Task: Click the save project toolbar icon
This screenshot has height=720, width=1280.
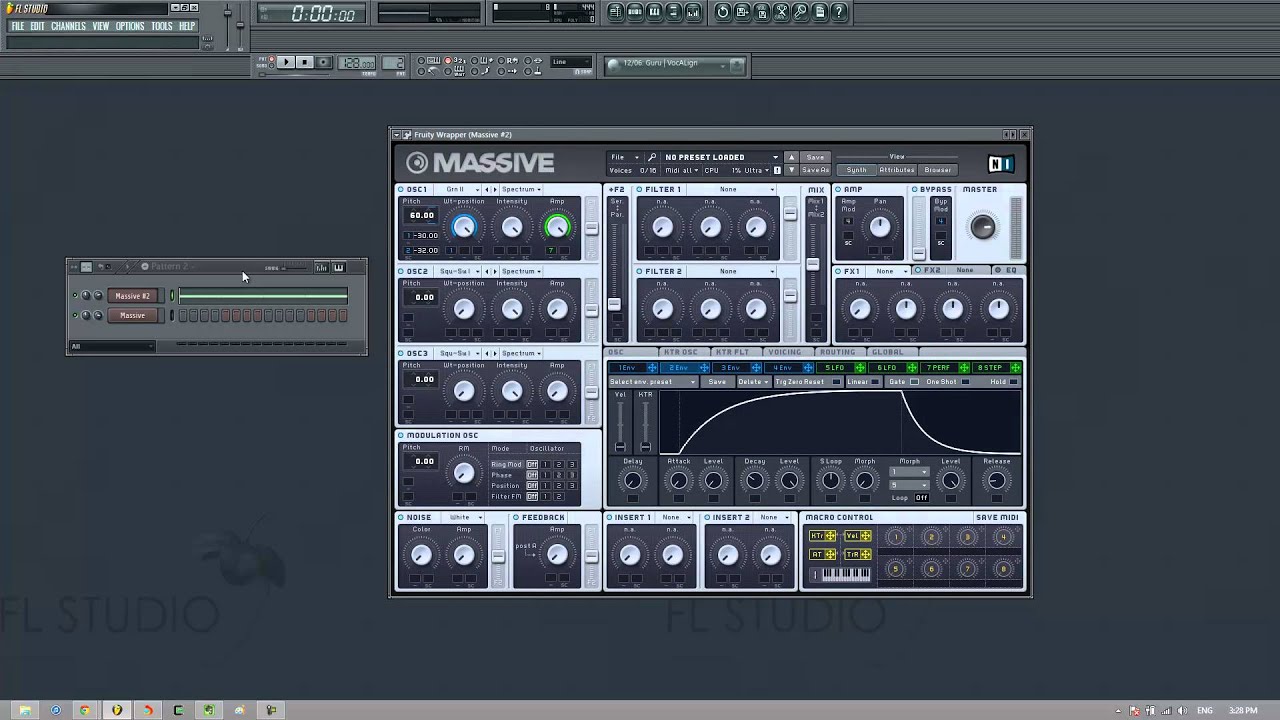Action: [x=742, y=12]
